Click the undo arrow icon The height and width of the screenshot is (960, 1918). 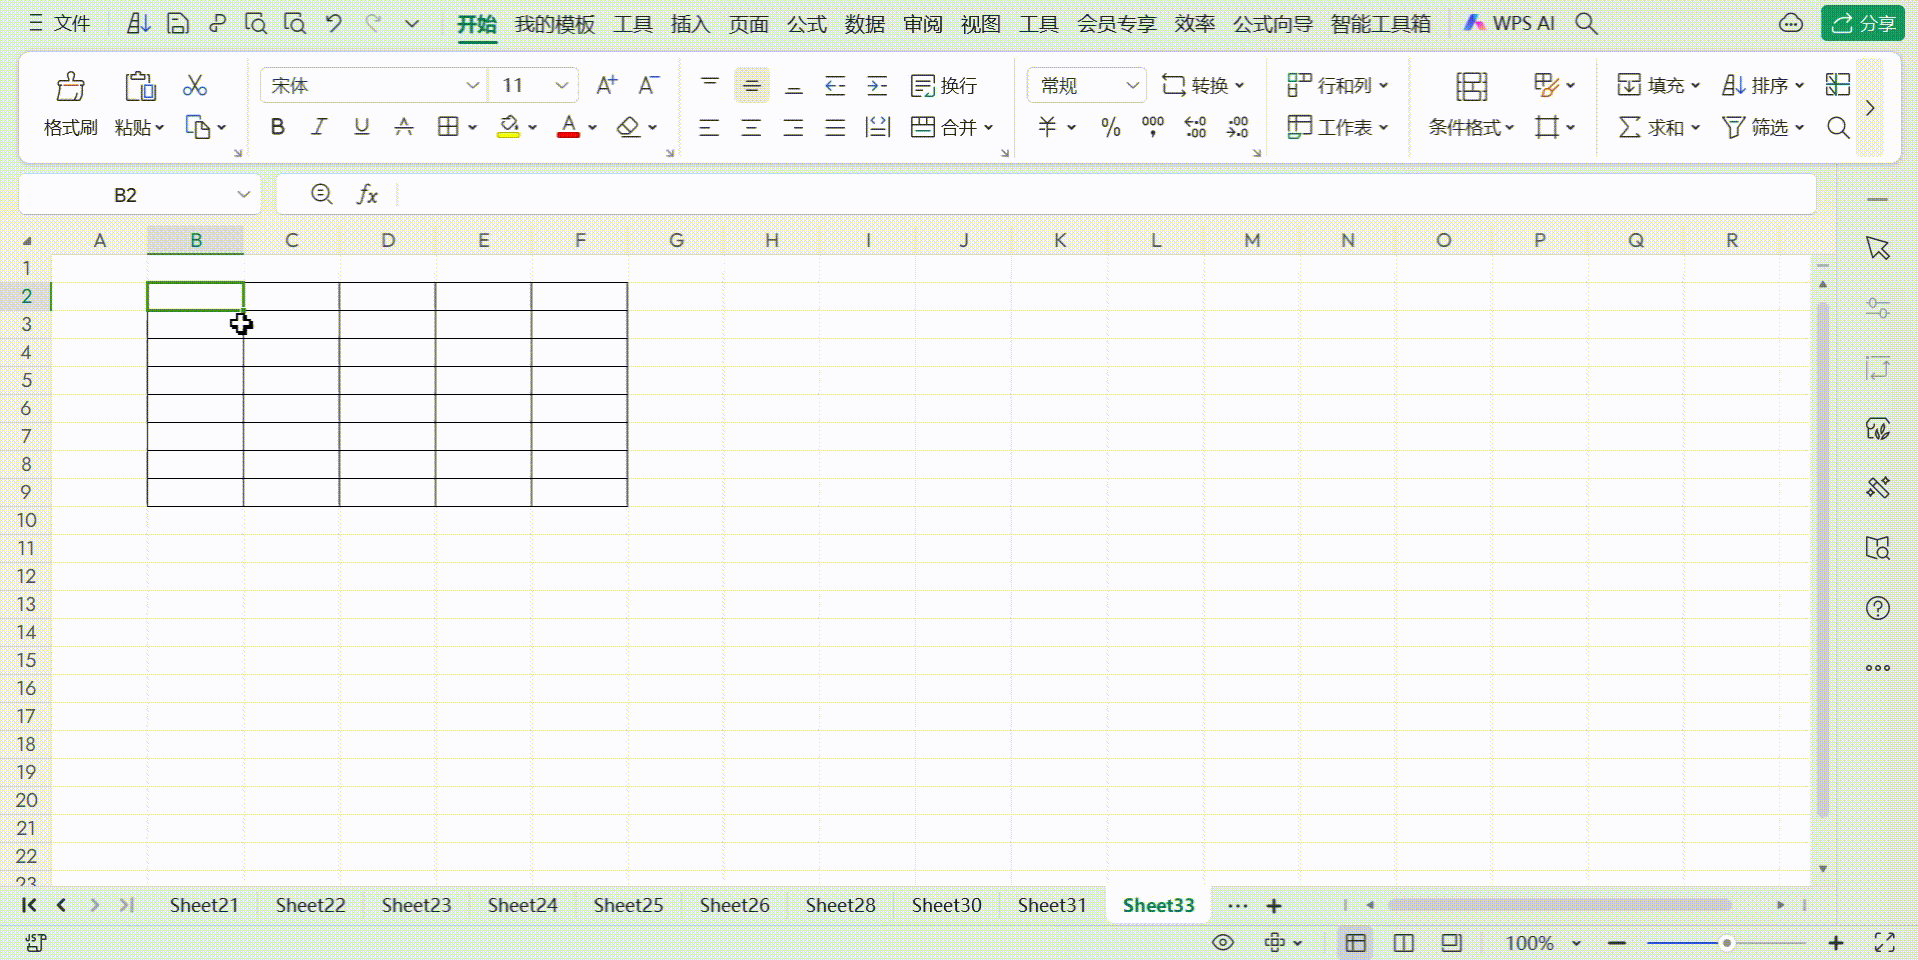pos(334,23)
